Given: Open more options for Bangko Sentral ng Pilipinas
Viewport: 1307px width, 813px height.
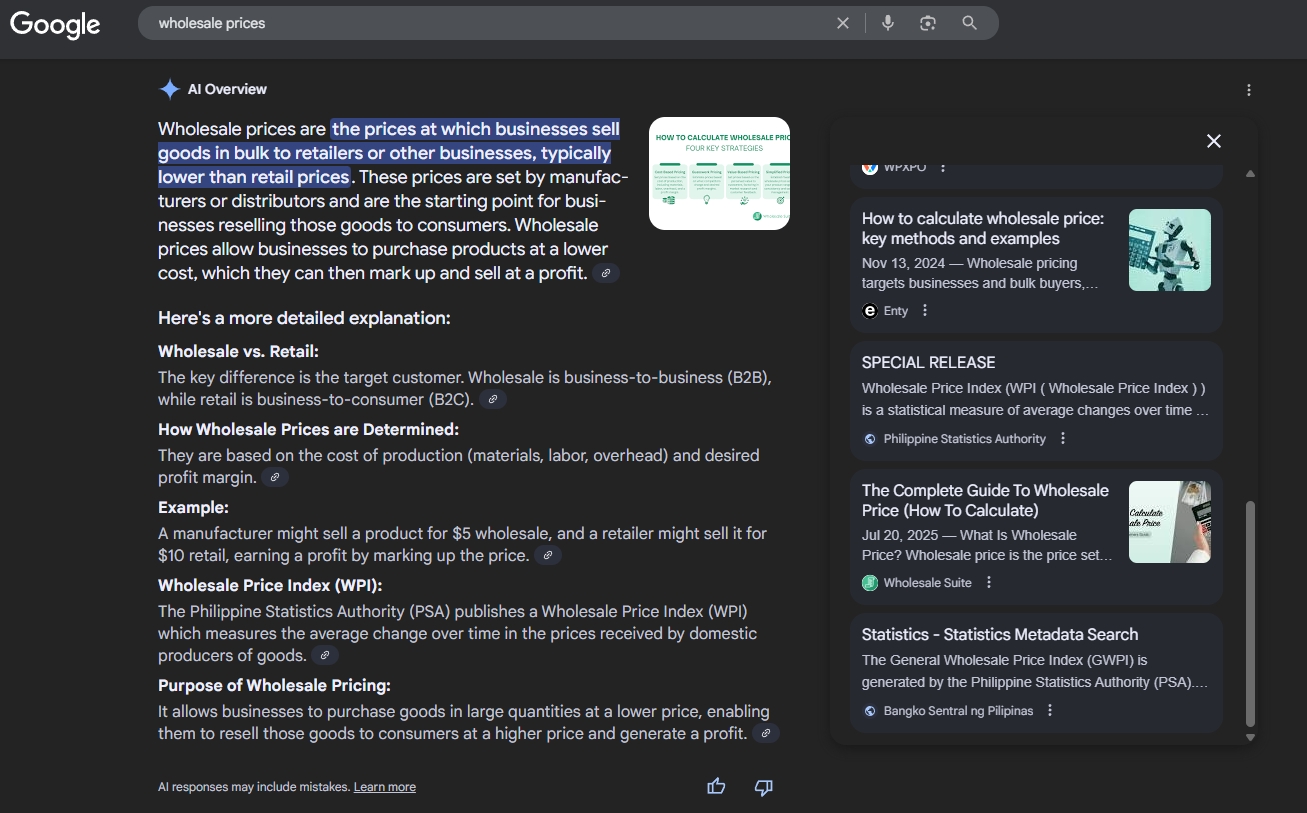Looking at the screenshot, I should (1050, 711).
